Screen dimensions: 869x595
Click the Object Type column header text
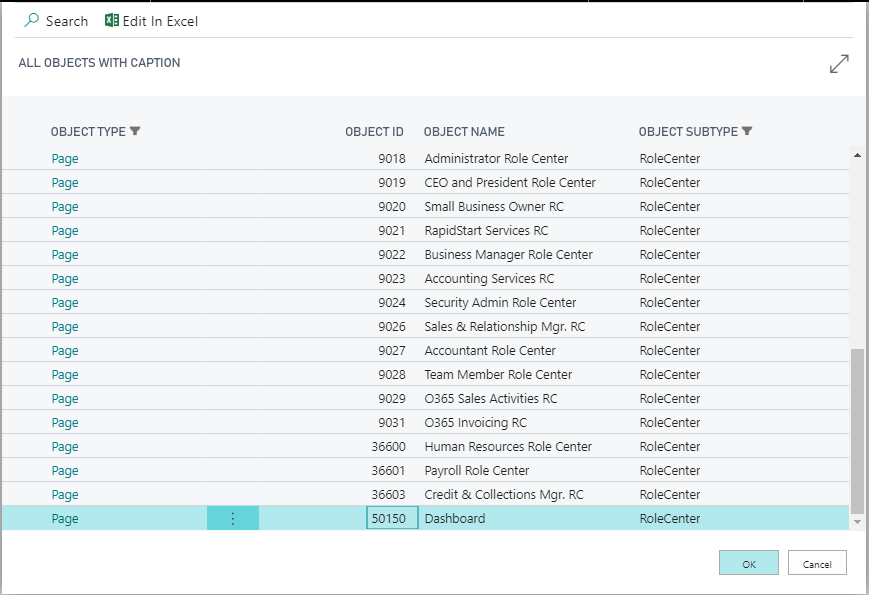88,132
